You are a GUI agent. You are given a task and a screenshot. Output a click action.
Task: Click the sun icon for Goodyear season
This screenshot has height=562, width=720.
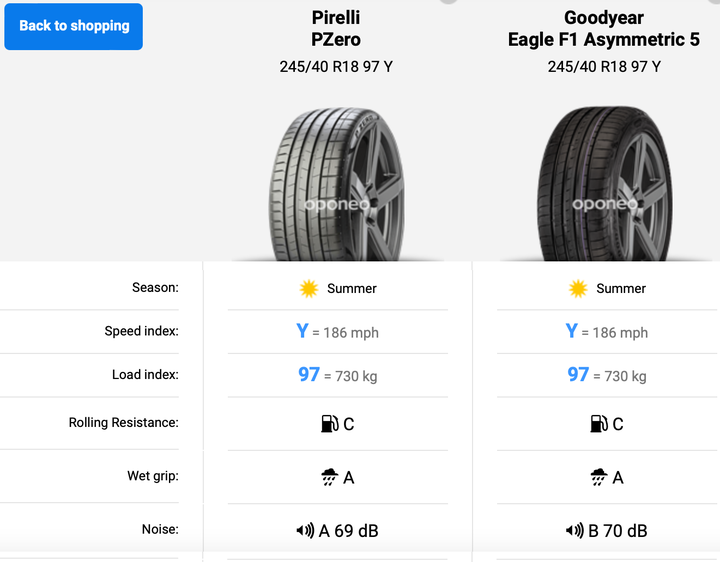[578, 289]
